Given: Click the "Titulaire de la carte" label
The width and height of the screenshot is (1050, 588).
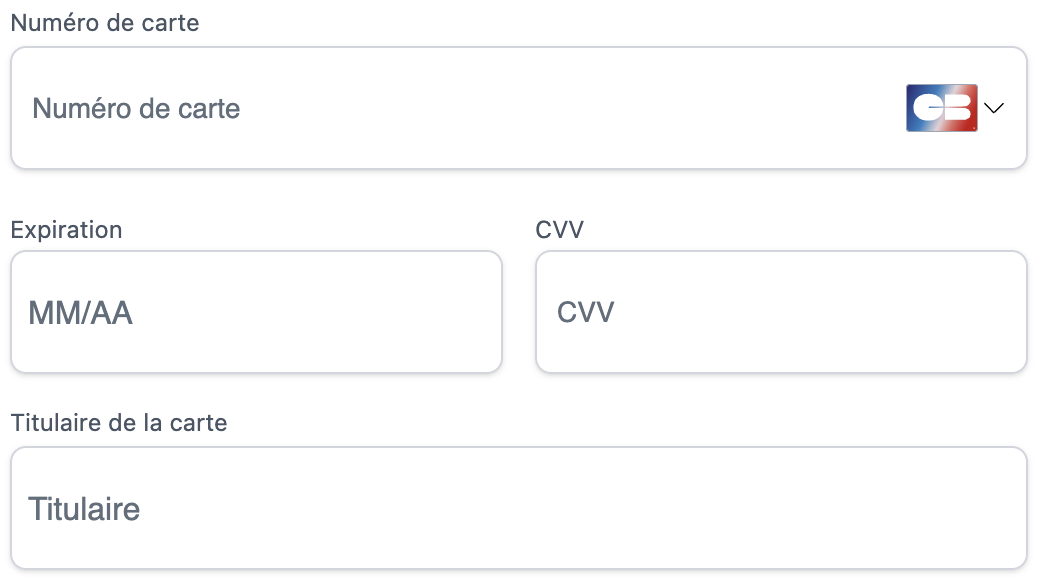Looking at the screenshot, I should pyautogui.click(x=119, y=423).
